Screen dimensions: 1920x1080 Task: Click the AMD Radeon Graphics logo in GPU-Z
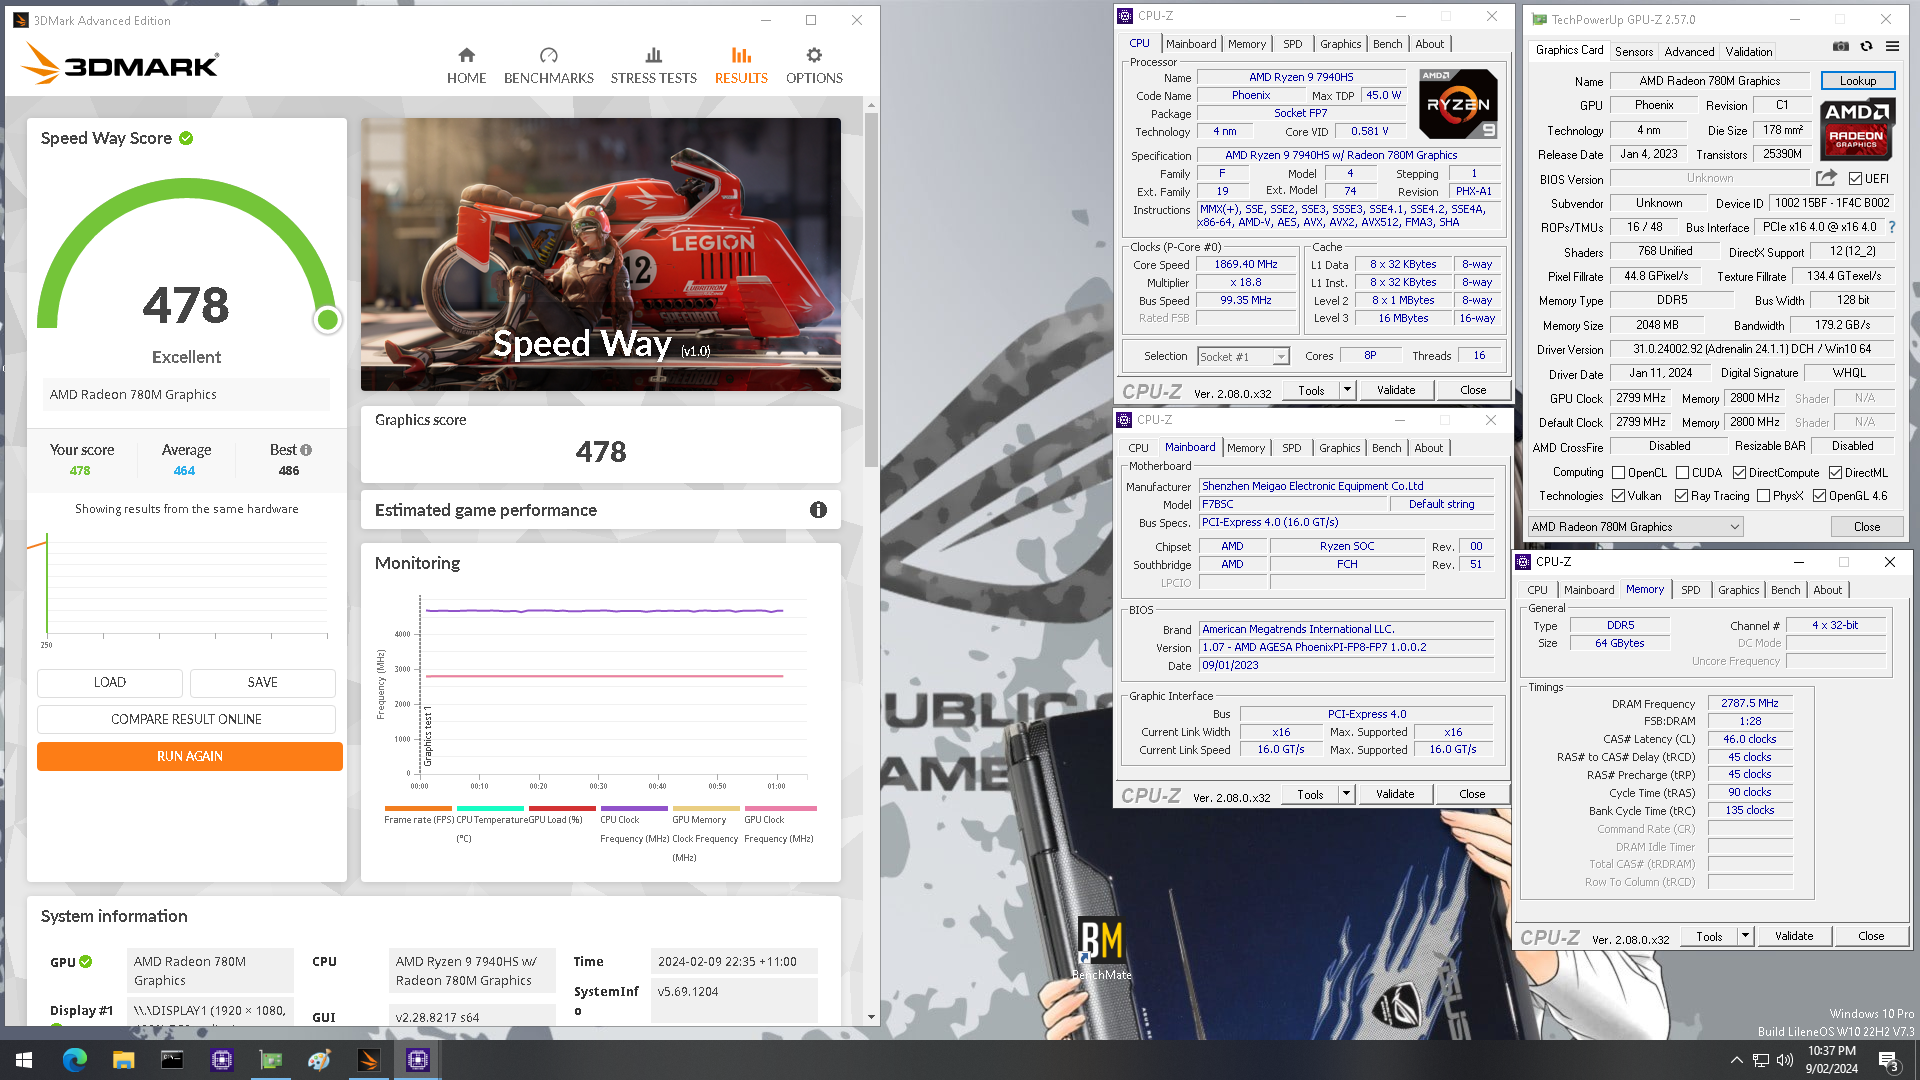[1857, 130]
